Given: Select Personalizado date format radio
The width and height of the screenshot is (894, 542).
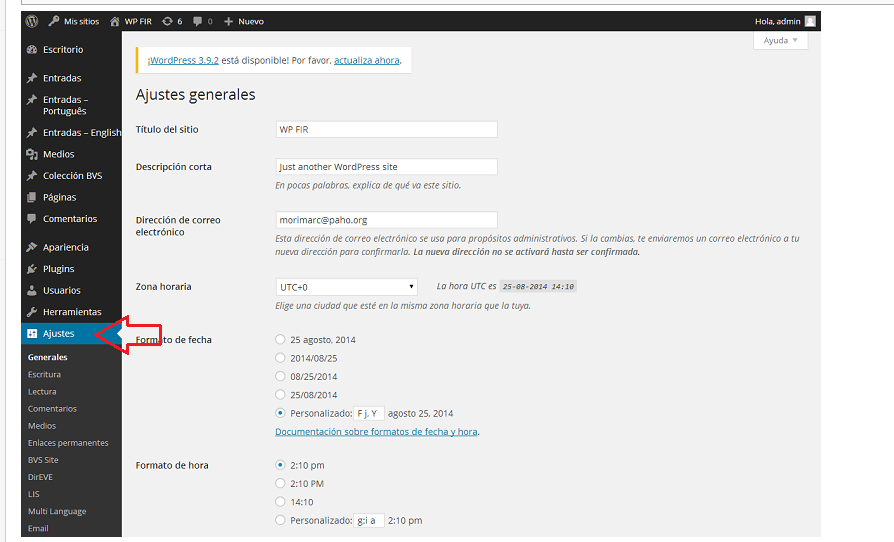Looking at the screenshot, I should pyautogui.click(x=280, y=413).
